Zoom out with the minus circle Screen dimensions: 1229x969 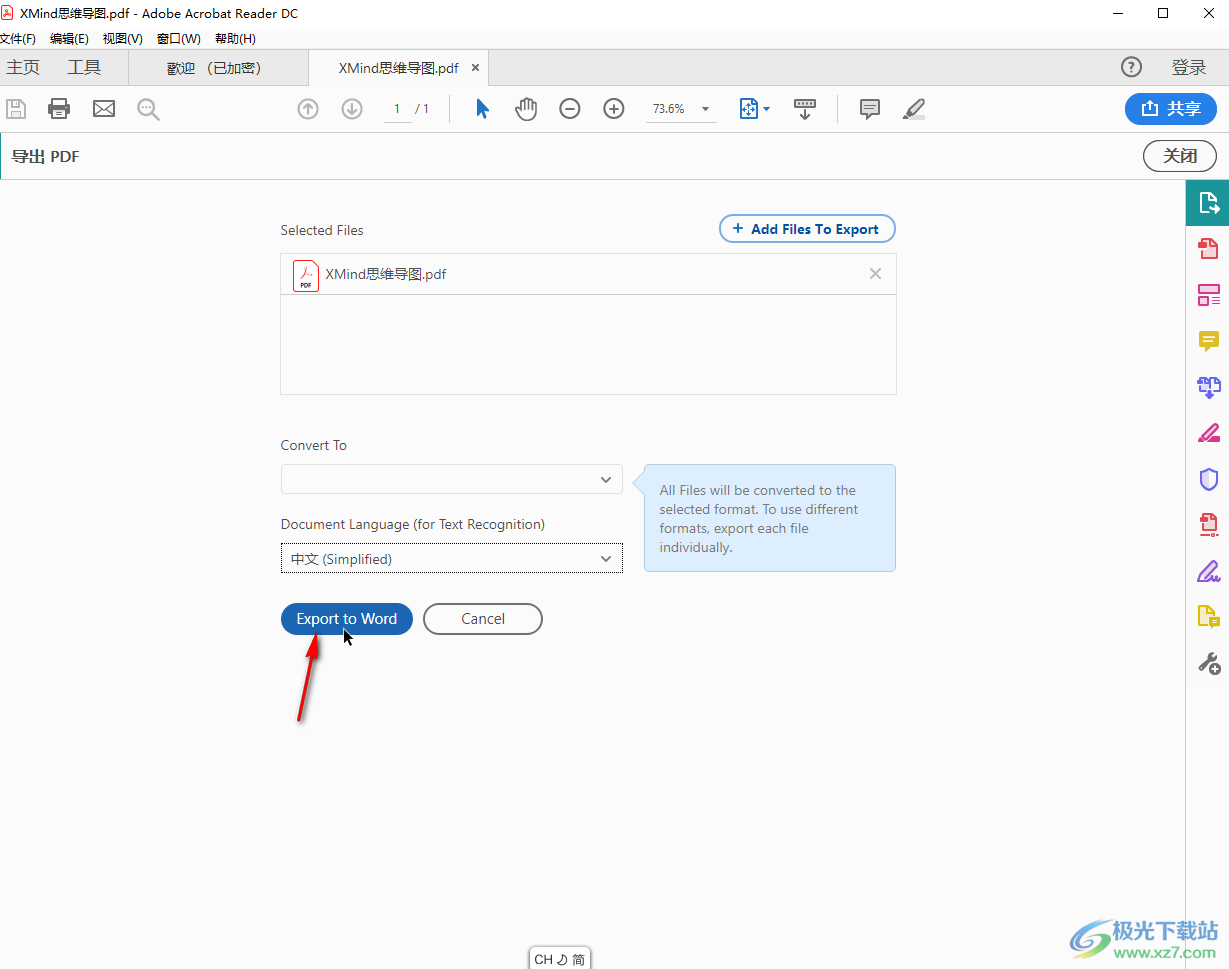[570, 109]
